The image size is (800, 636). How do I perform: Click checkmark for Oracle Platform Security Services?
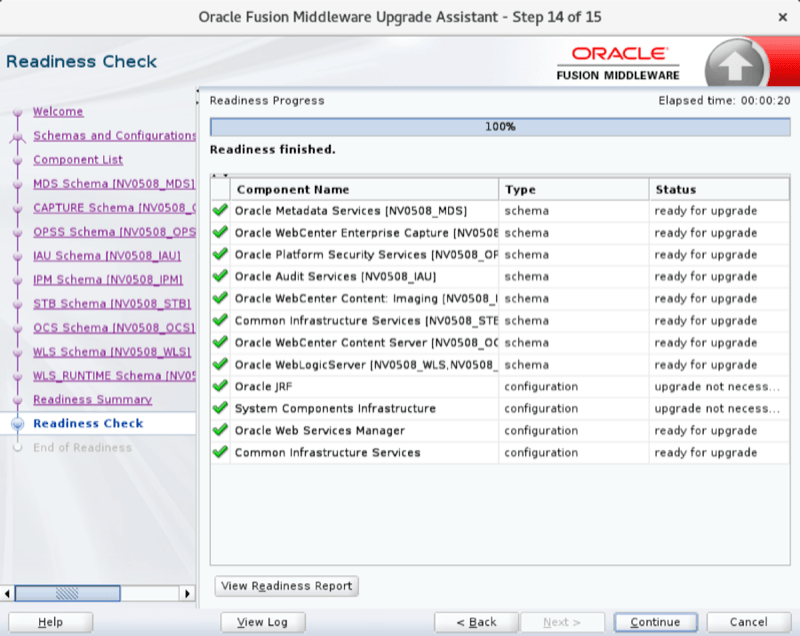click(220, 254)
